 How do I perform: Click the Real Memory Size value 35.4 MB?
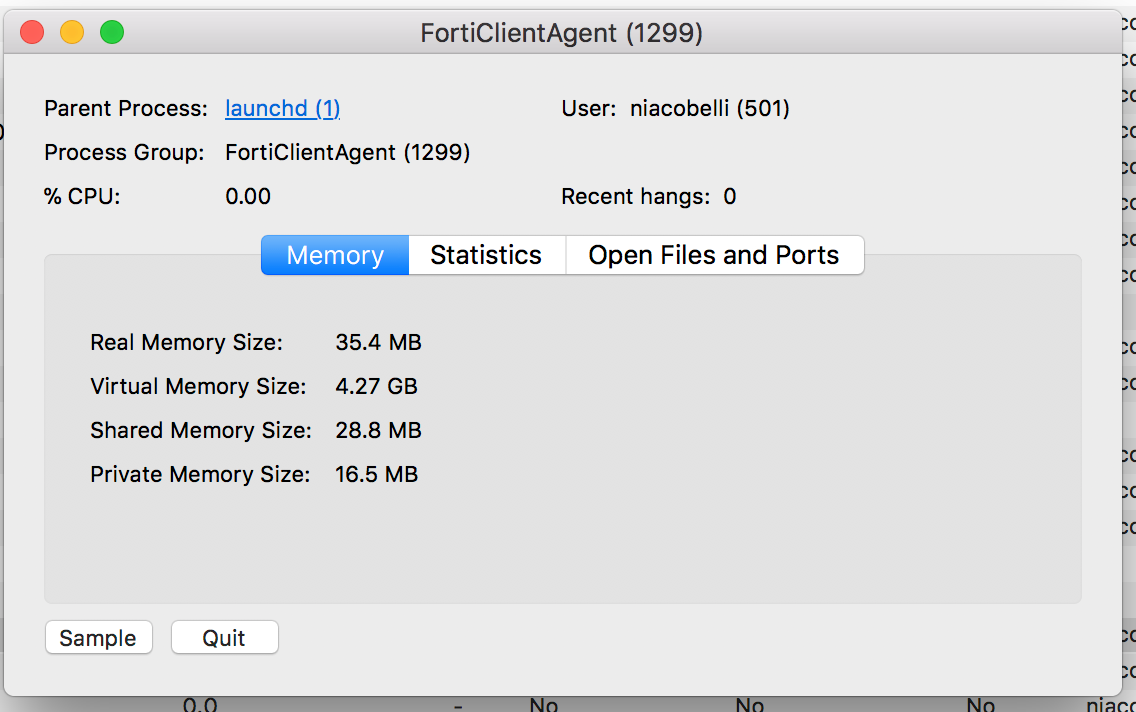[x=378, y=342]
